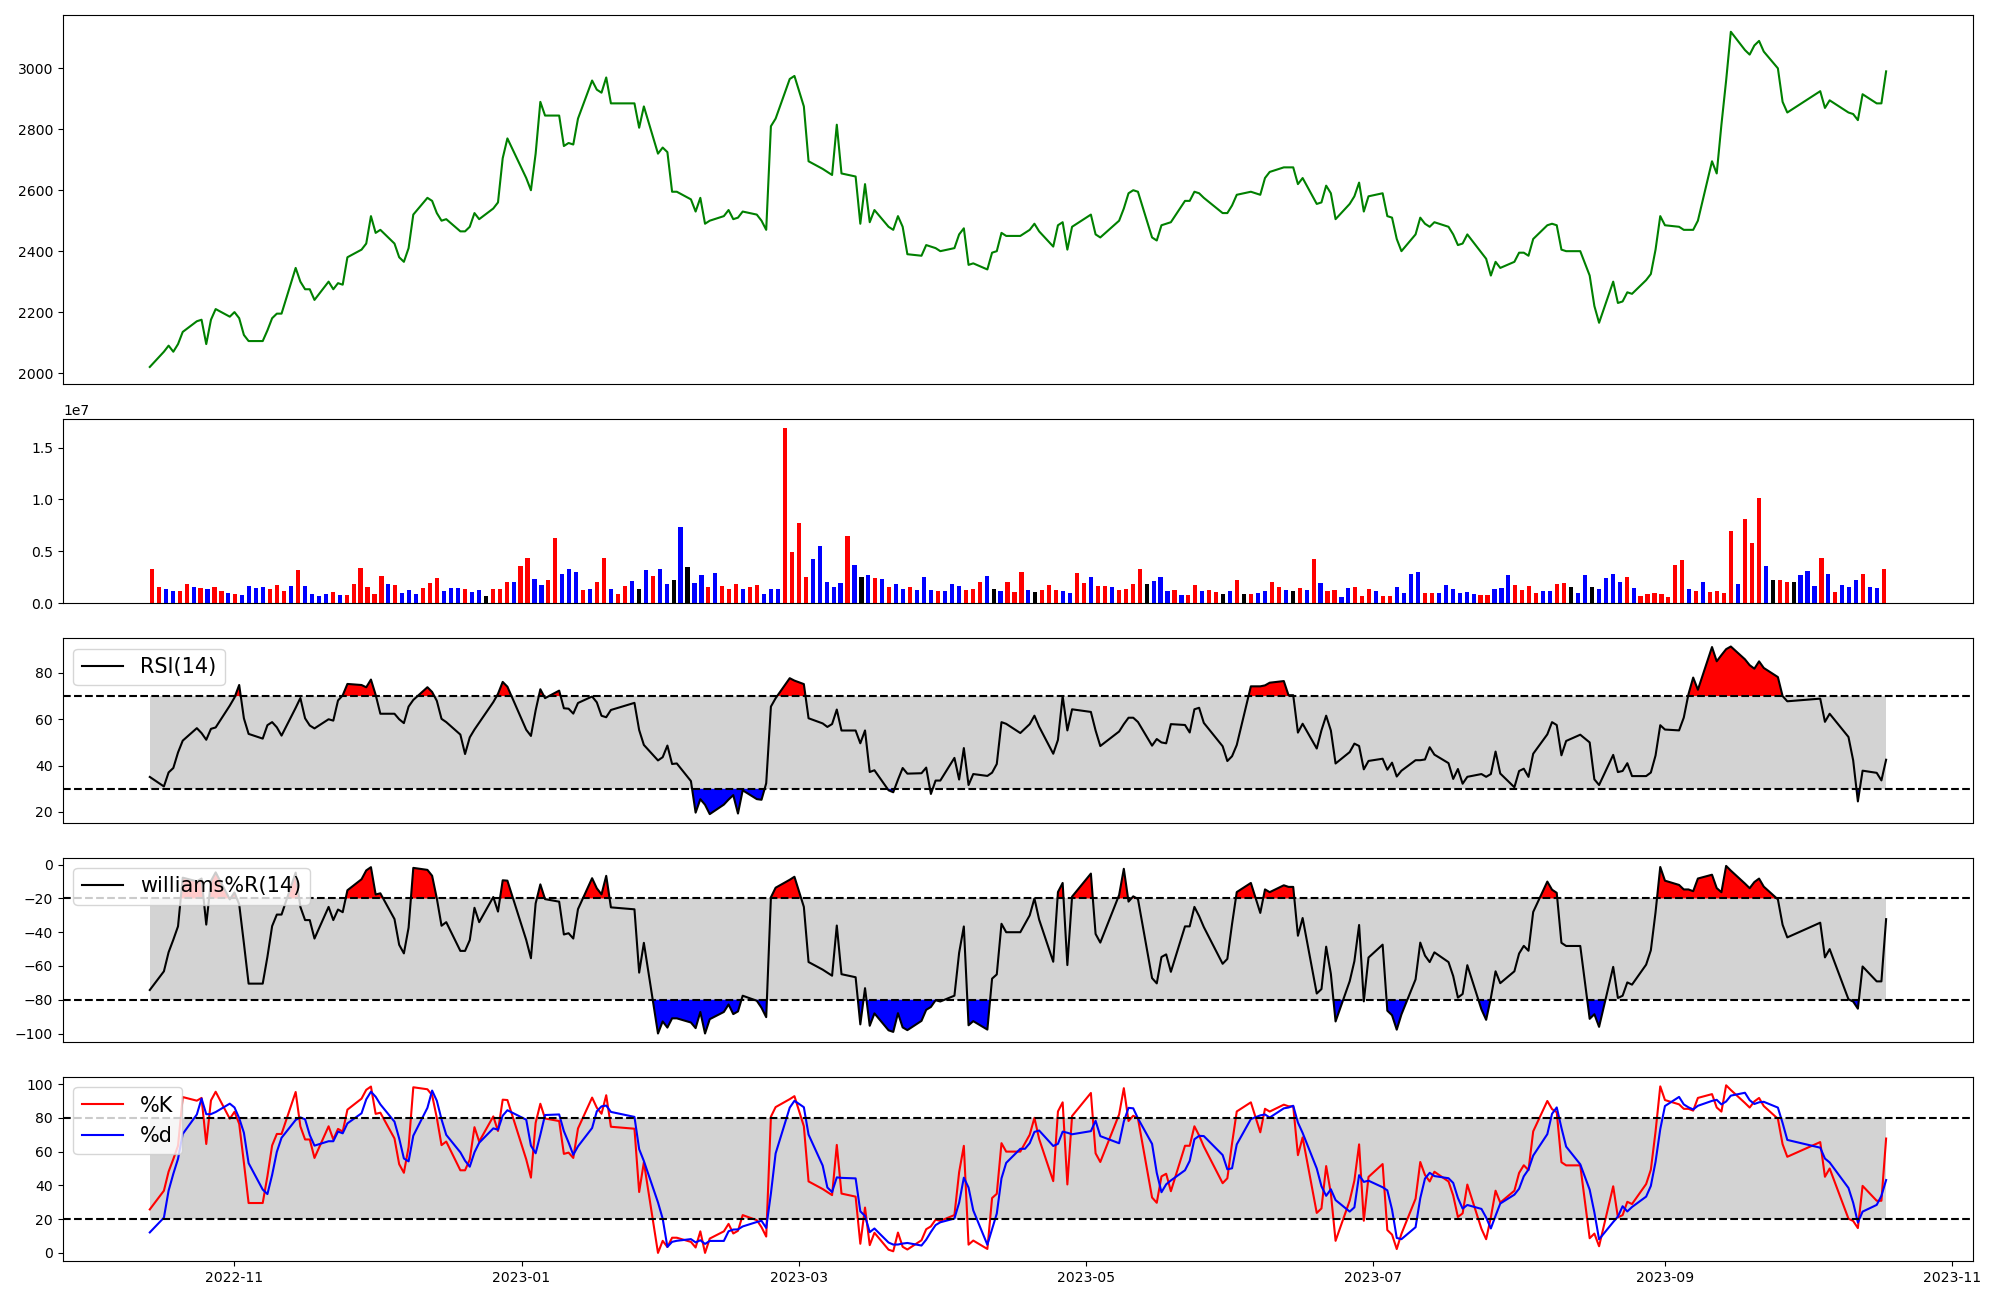This screenshot has height=1300, width=2000.
Task: Click the 2023-11 x-axis date label
Action: tap(1952, 1277)
